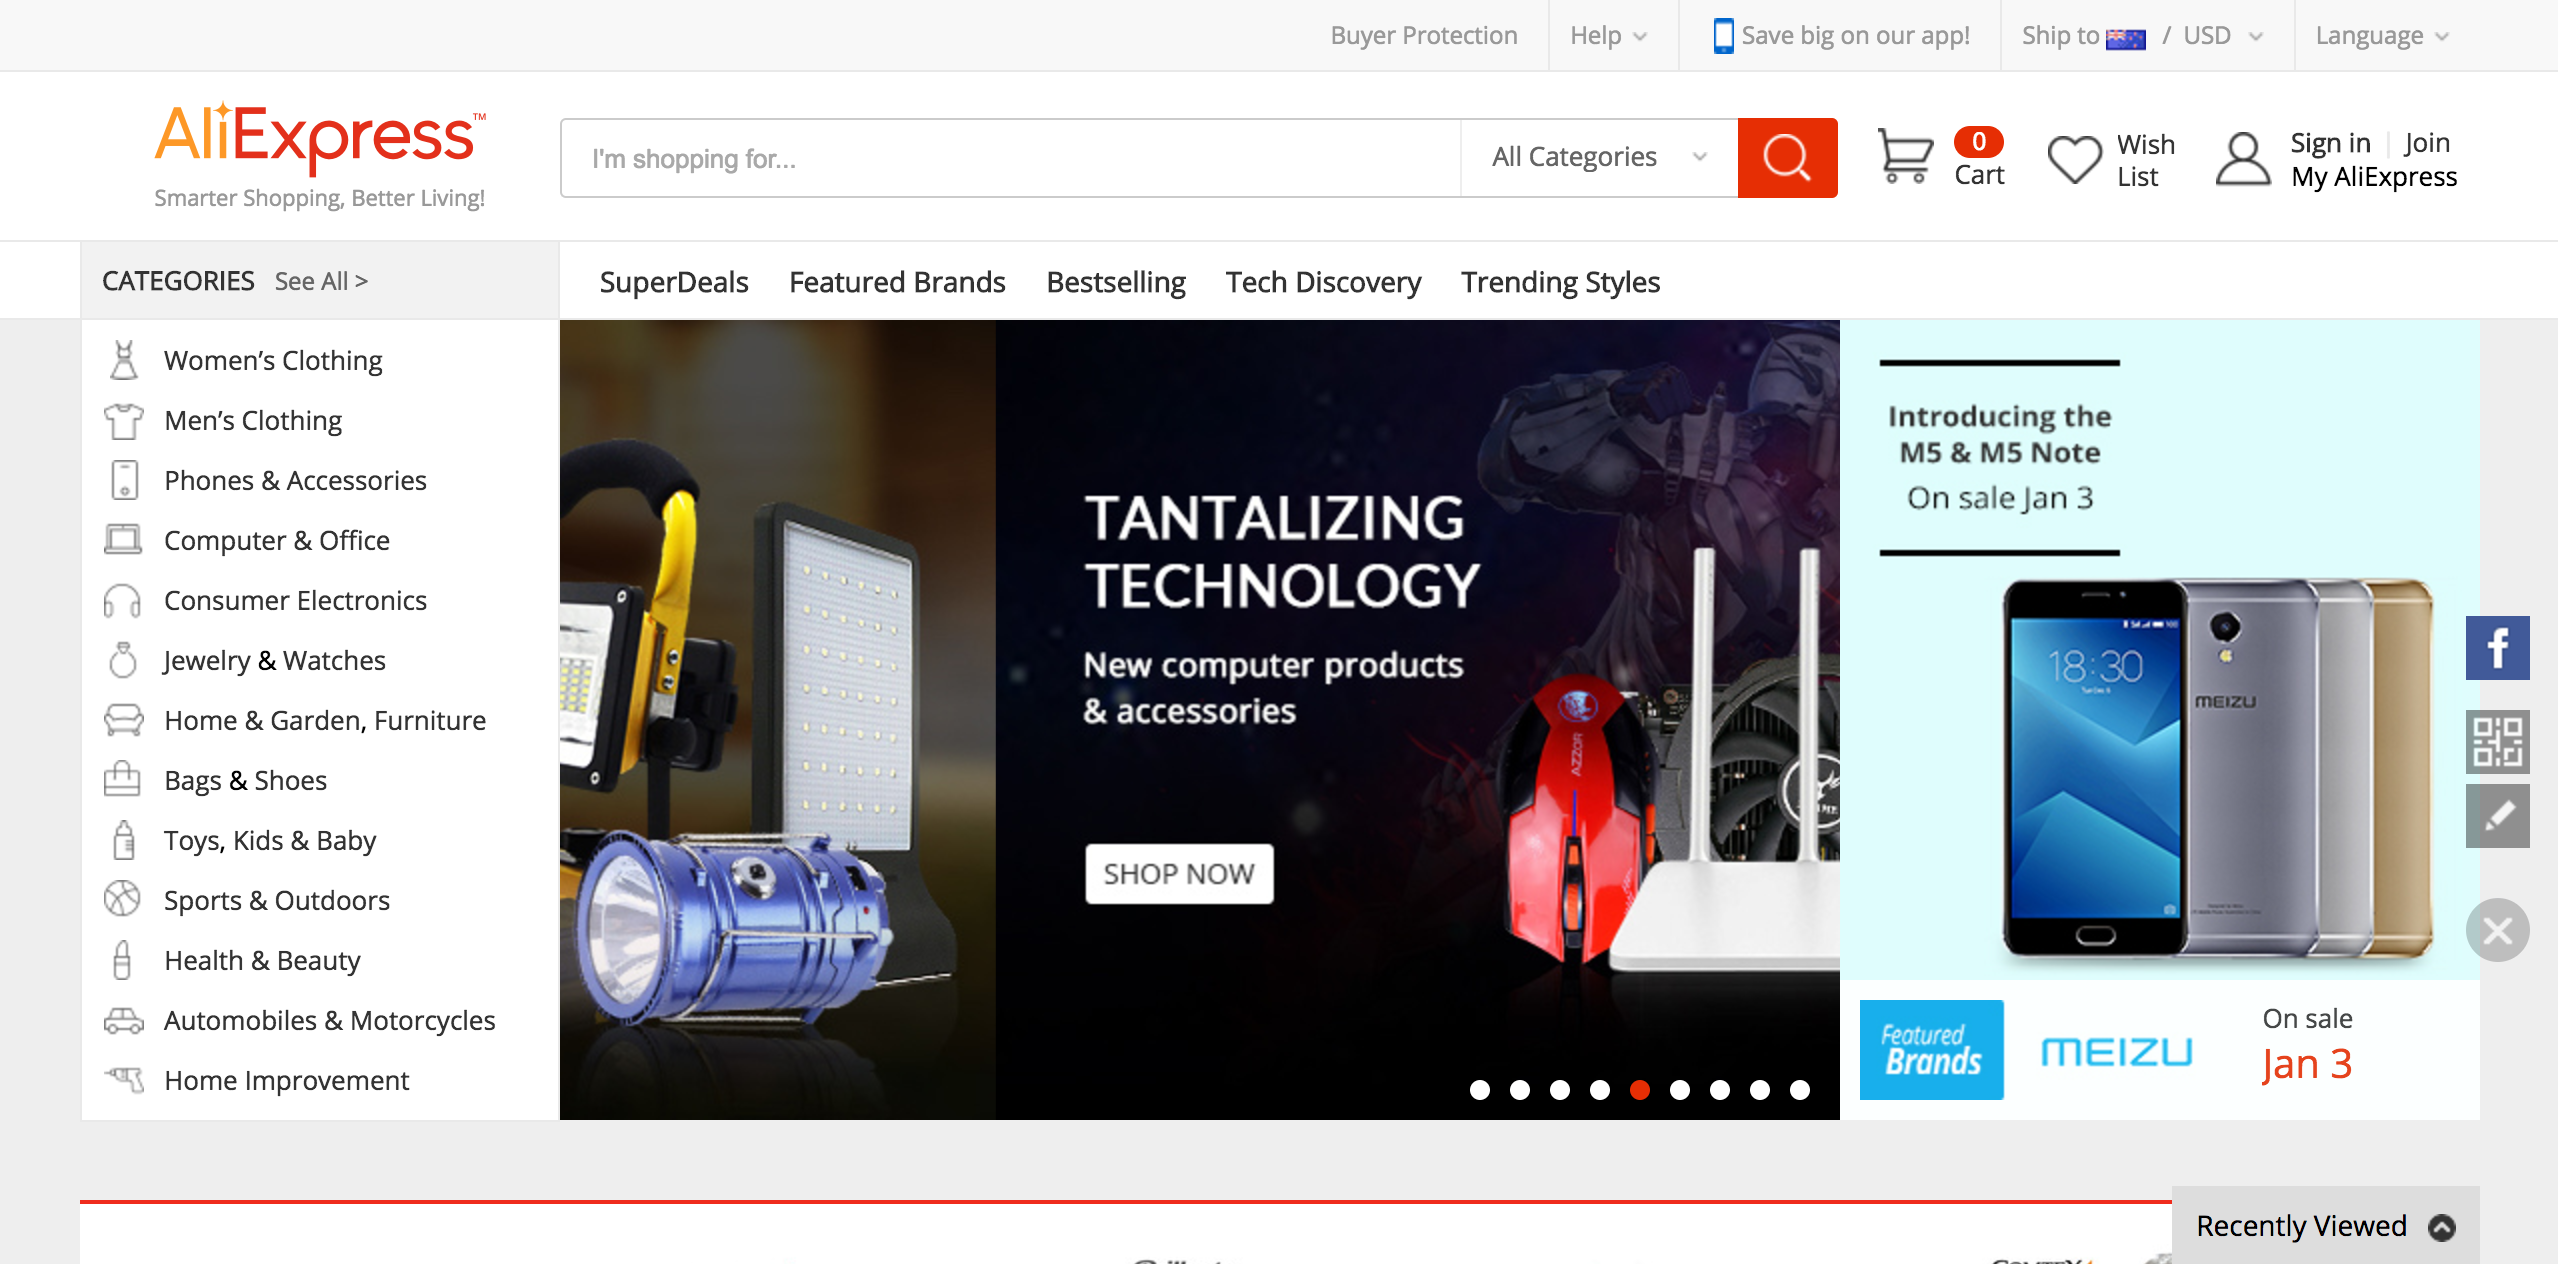Click the mobile phone app icon

1723,36
